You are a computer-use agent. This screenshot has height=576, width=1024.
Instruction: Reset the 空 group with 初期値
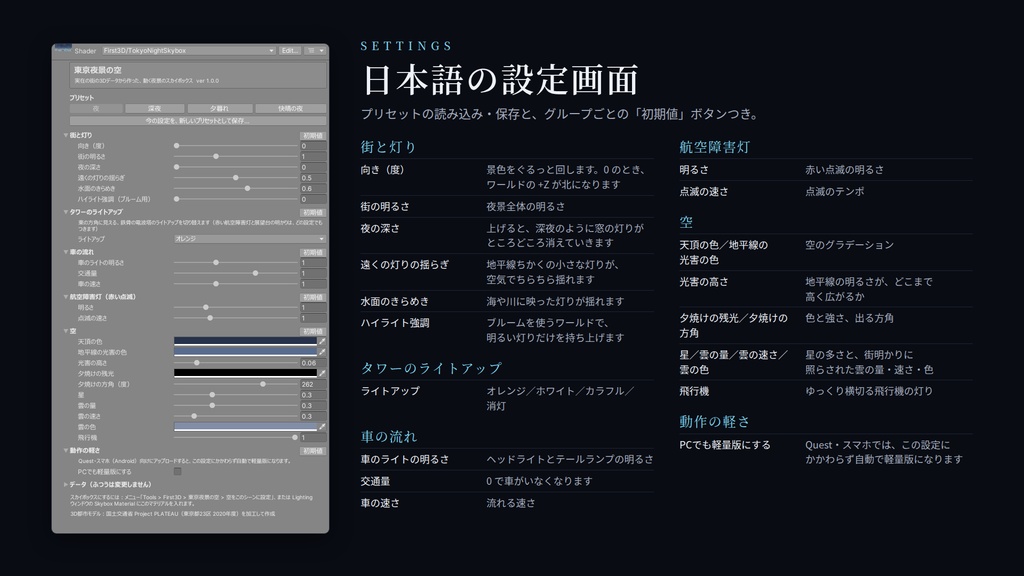pos(313,332)
